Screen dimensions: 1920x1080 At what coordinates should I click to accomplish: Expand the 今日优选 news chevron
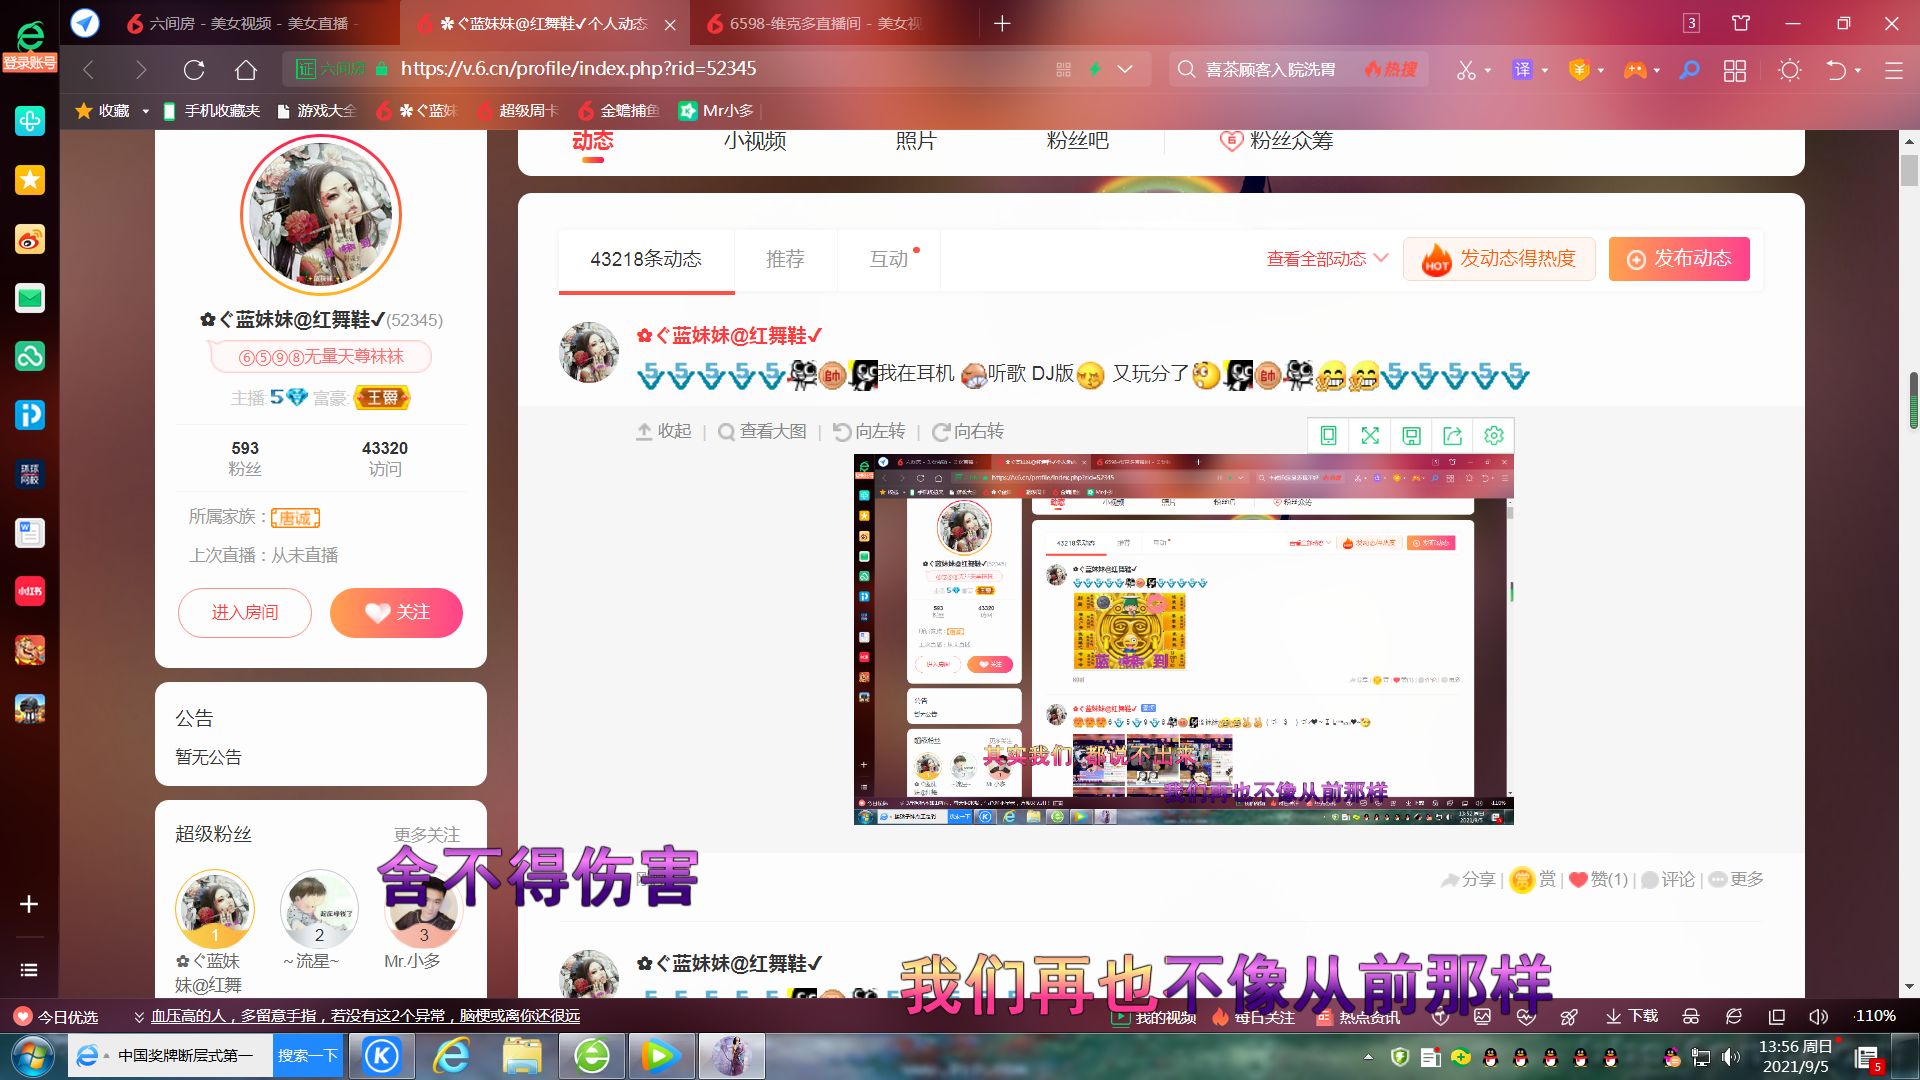(x=139, y=1017)
